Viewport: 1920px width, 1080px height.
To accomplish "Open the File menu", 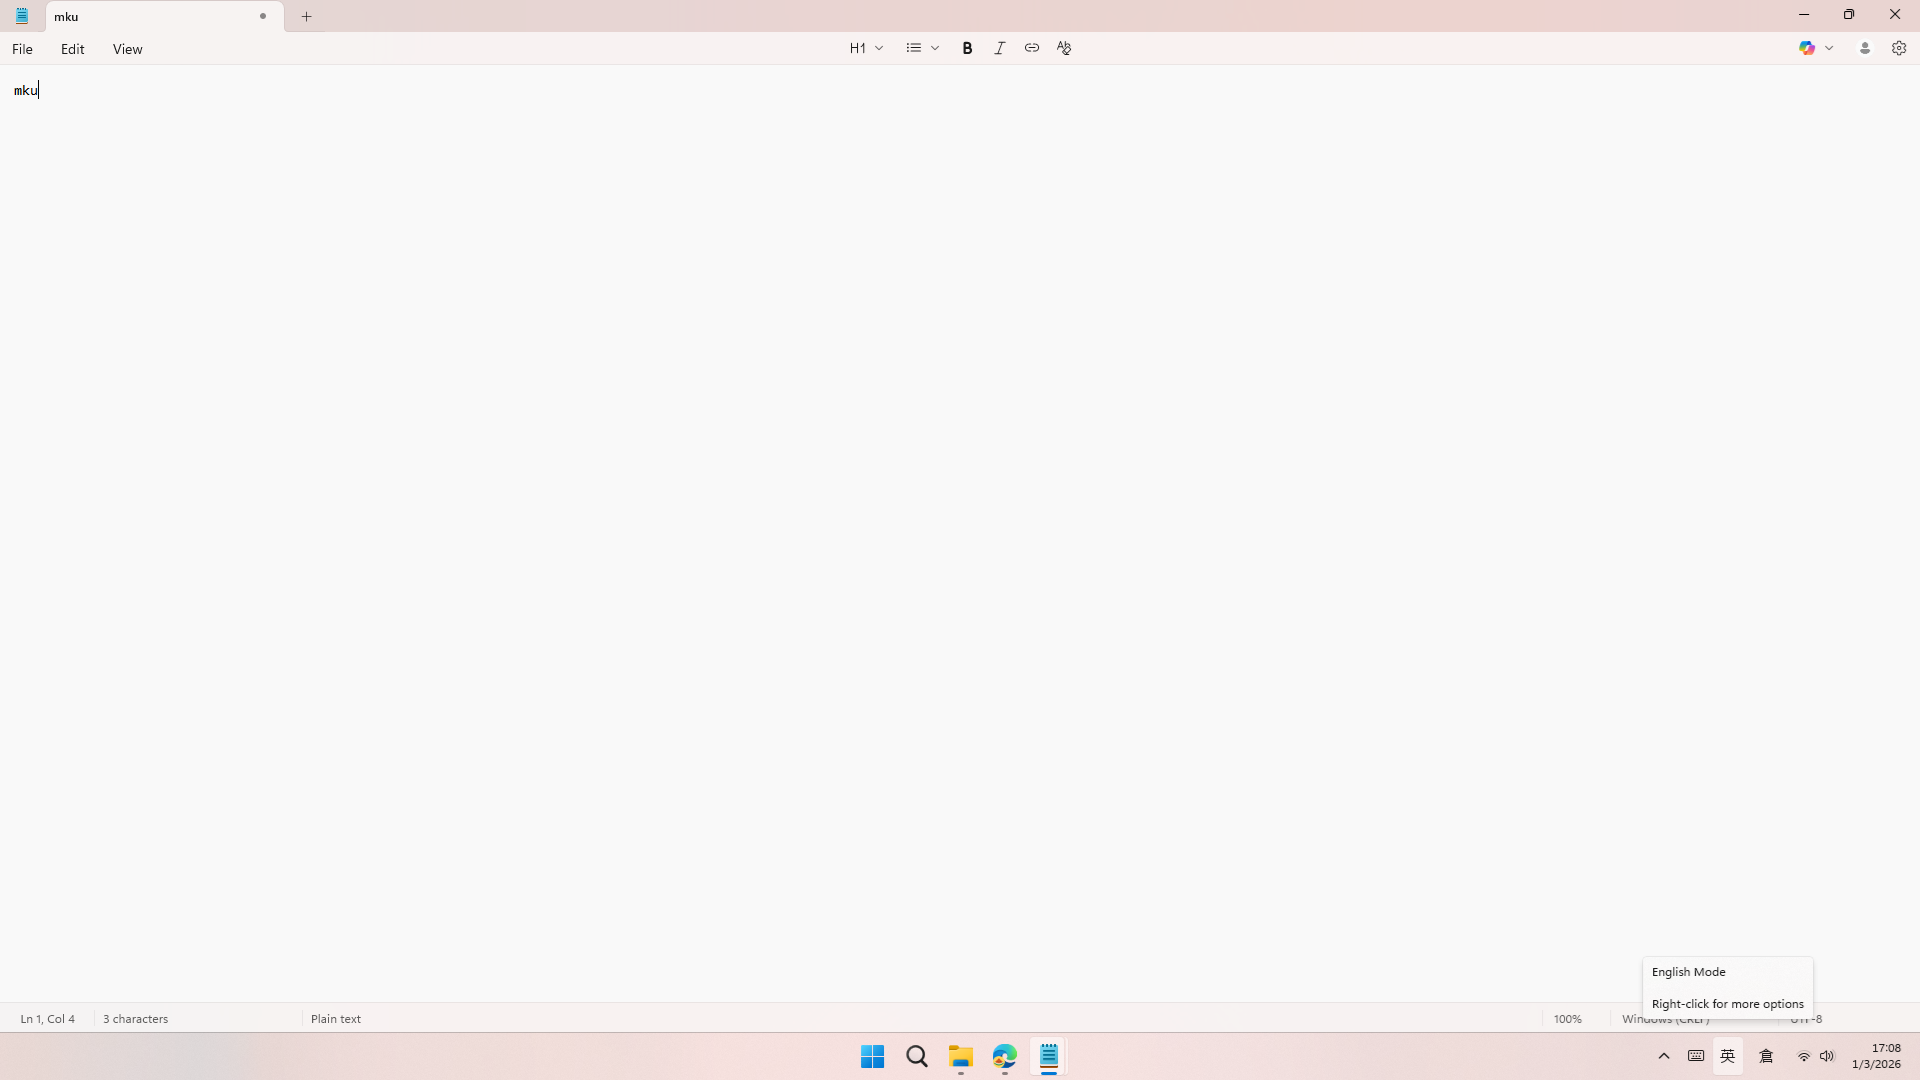I will [22, 49].
